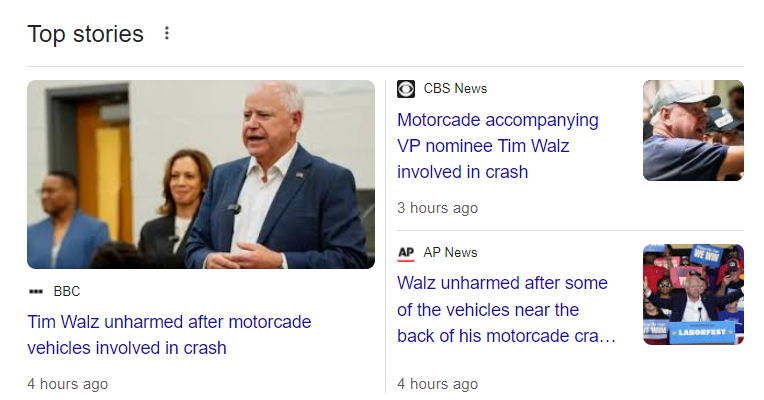Open BBC headline about Walz unharmed
The width and height of the screenshot is (764, 400).
[169, 335]
